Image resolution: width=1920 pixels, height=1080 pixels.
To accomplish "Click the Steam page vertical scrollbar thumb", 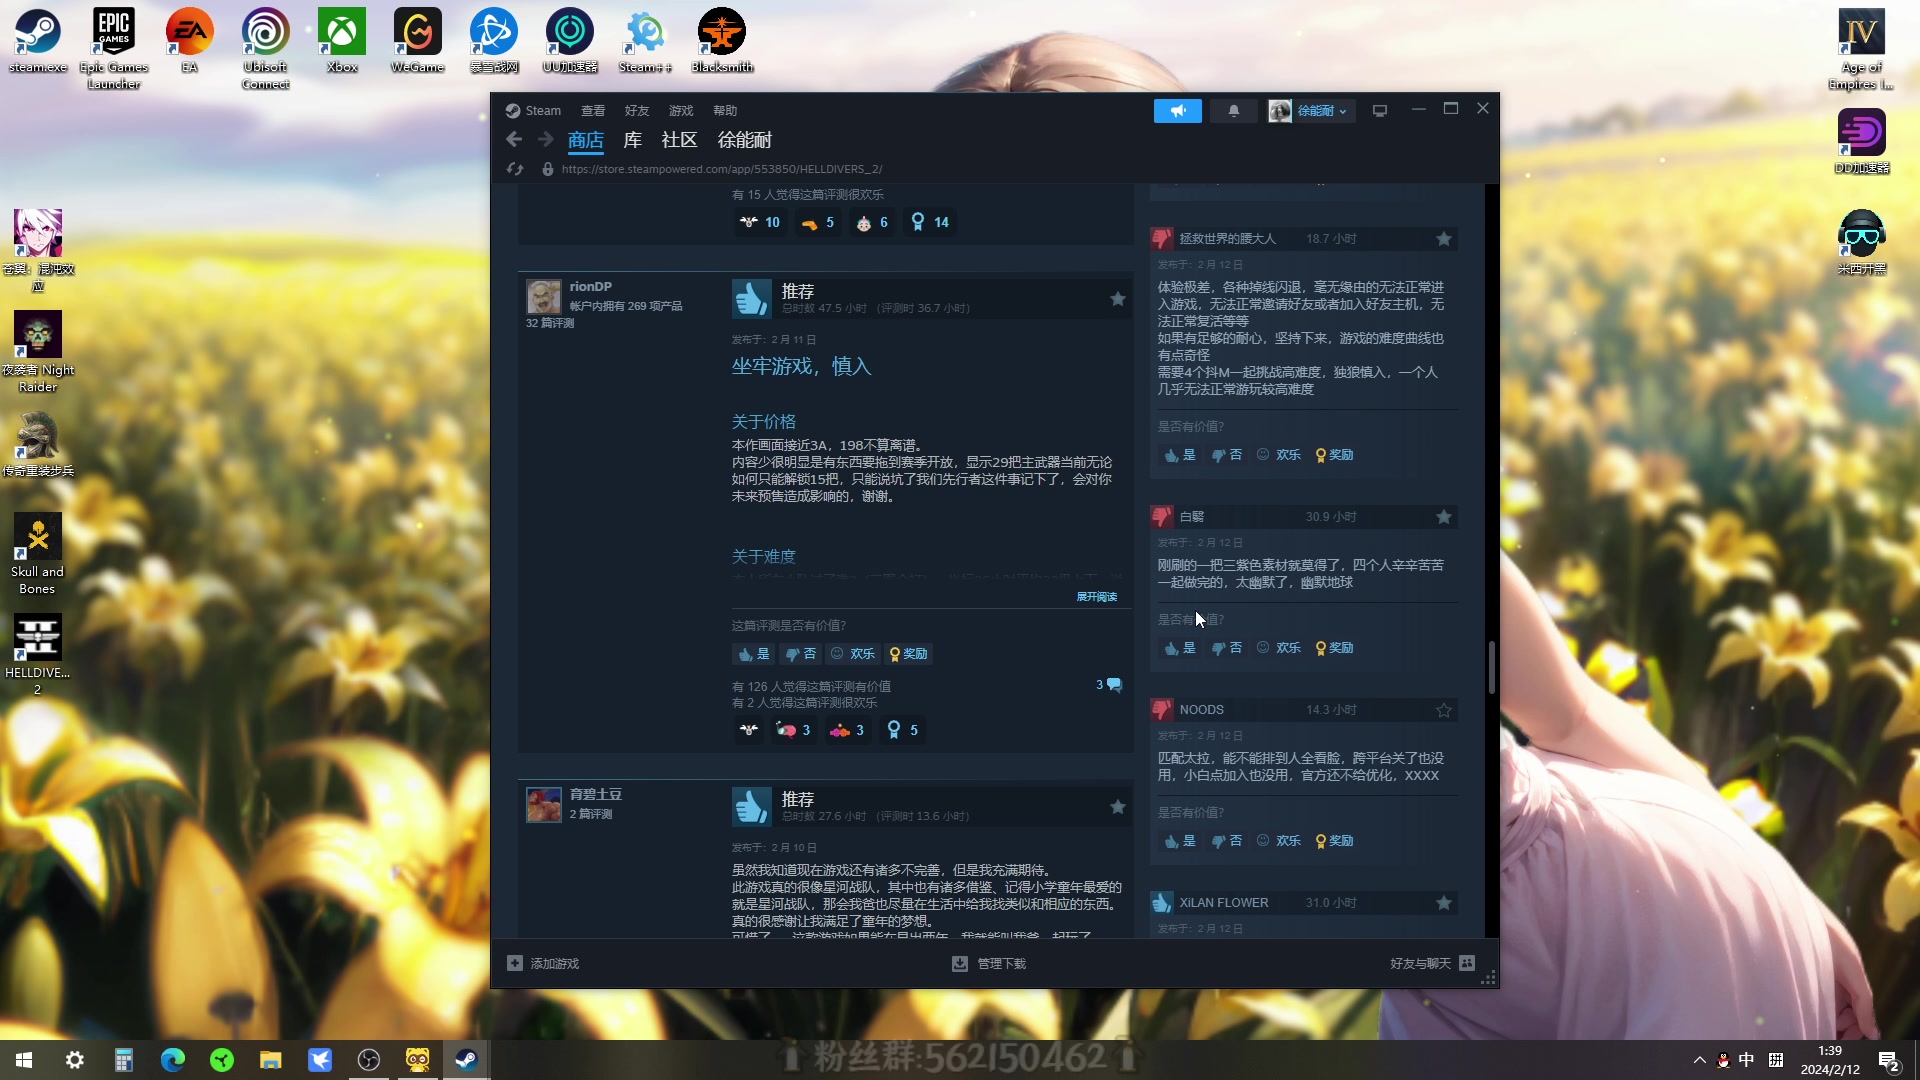I will pos(1491,667).
